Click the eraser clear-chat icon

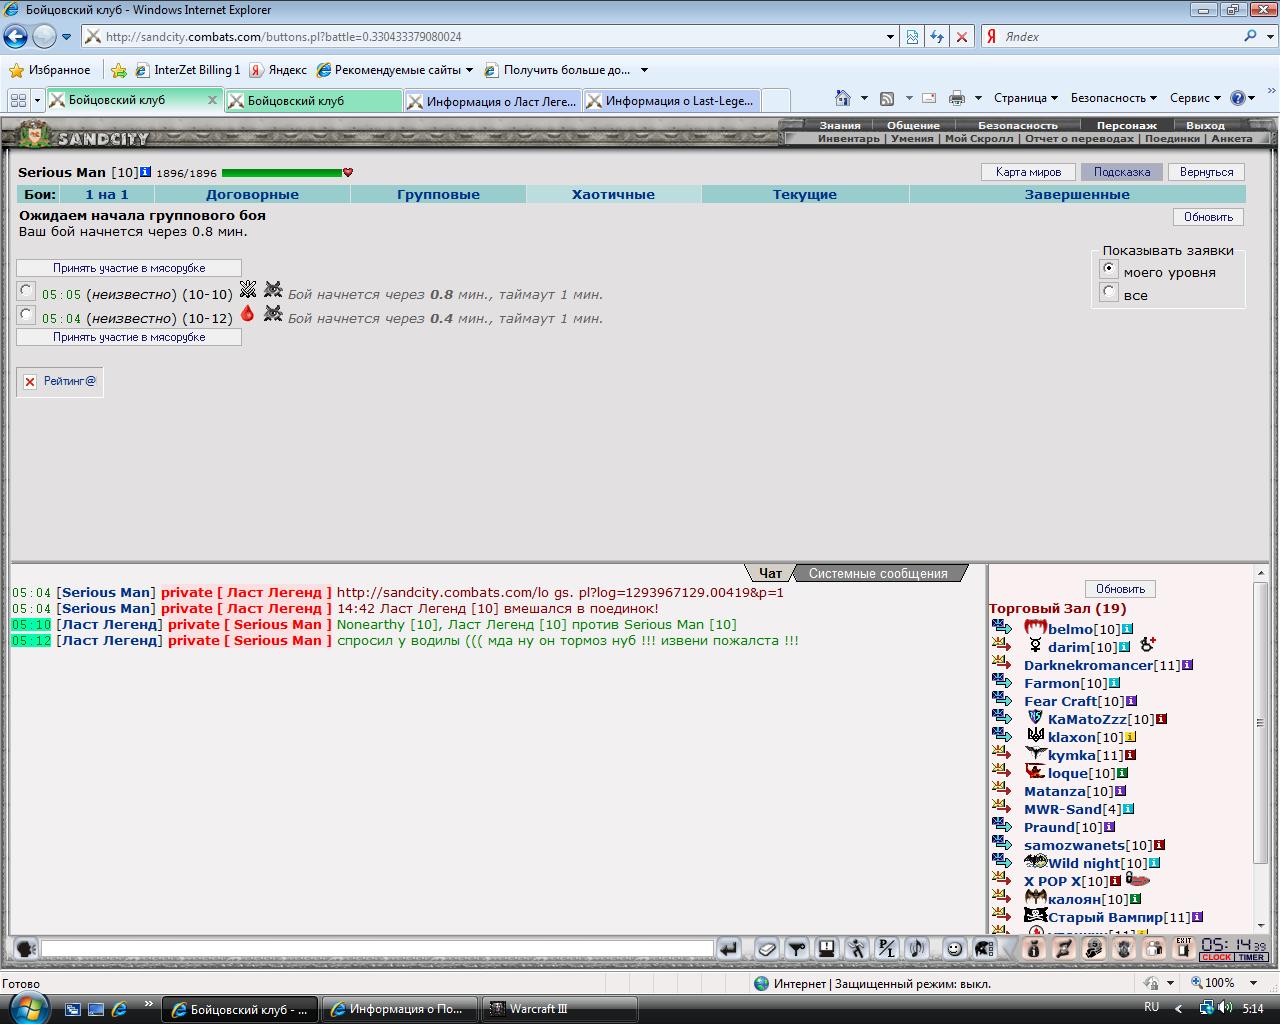[x=766, y=948]
